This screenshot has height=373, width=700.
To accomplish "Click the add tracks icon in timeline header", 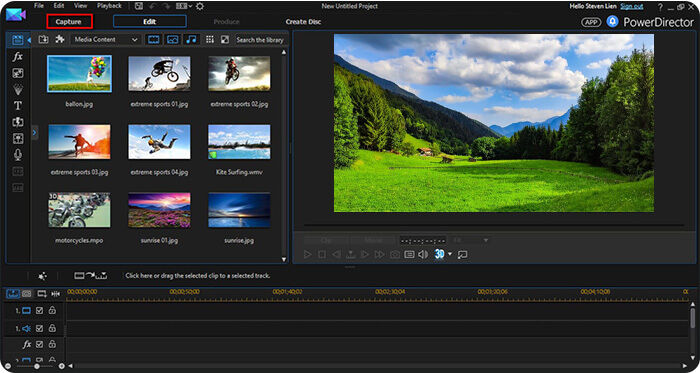I will click(x=42, y=294).
